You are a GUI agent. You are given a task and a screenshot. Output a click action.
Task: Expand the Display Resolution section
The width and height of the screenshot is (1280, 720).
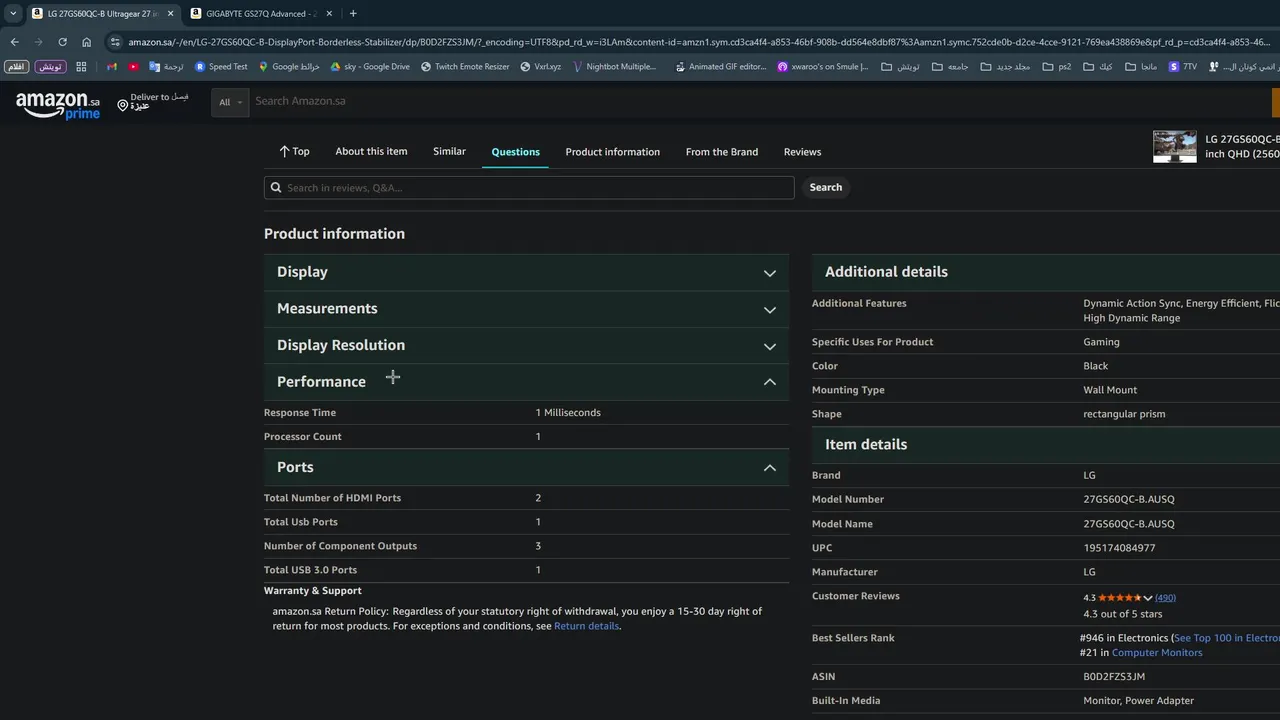[x=769, y=346]
